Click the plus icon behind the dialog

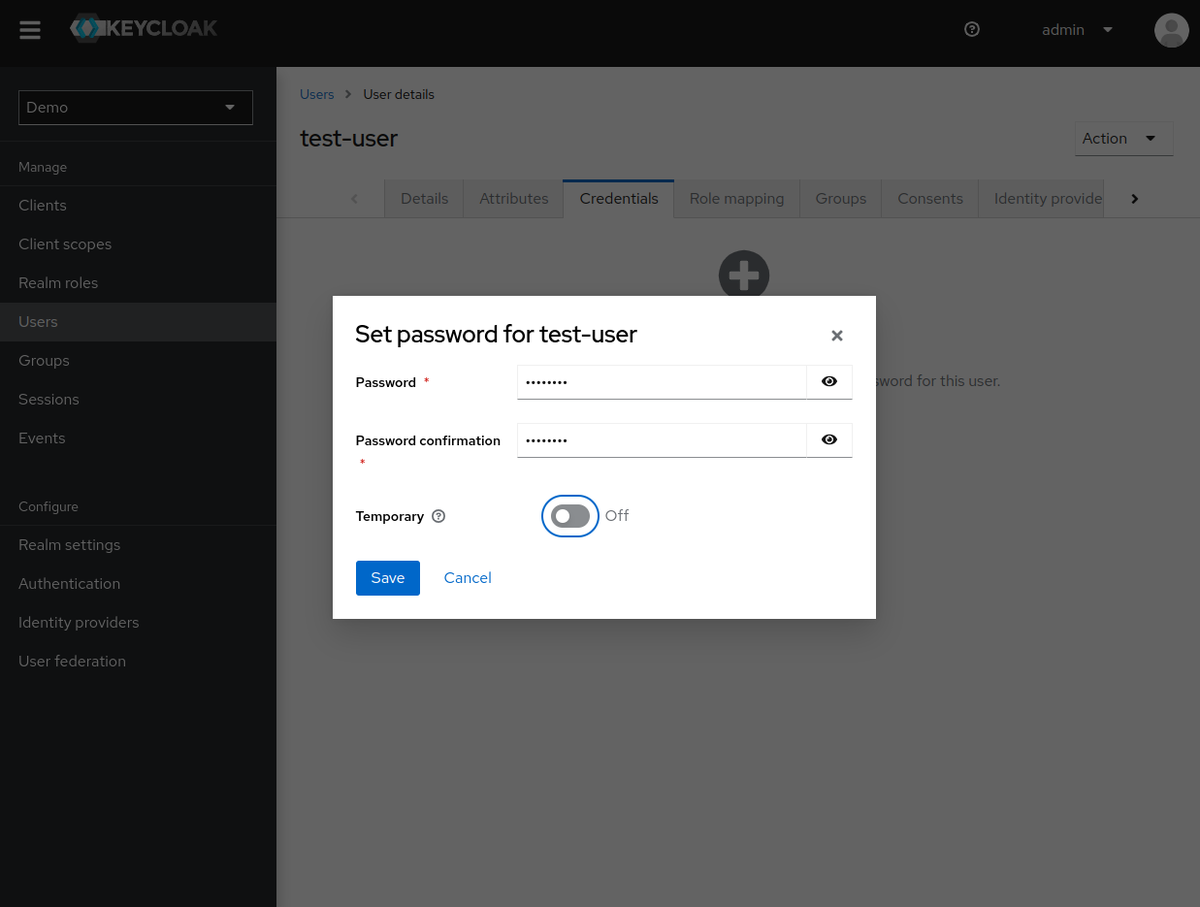click(743, 274)
